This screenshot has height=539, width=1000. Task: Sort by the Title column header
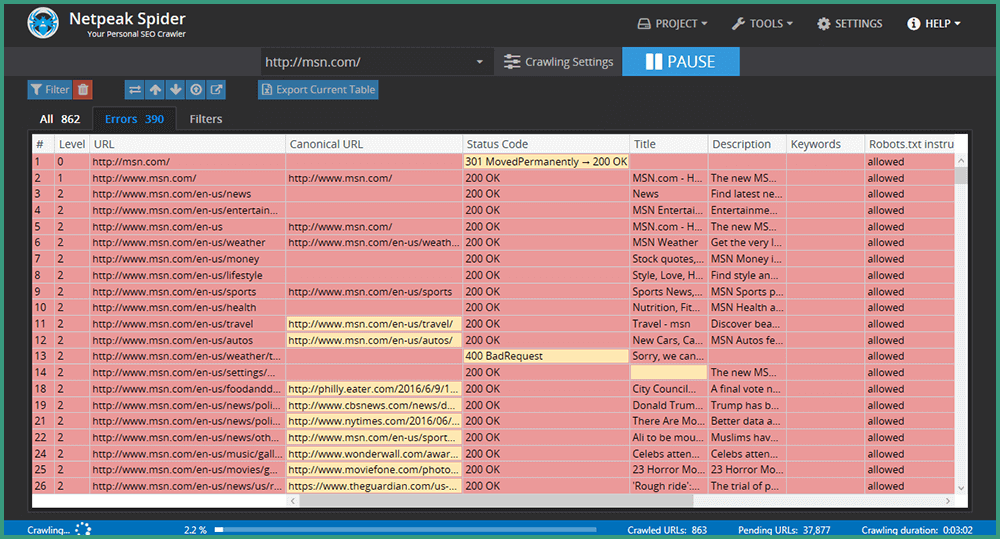[668, 144]
